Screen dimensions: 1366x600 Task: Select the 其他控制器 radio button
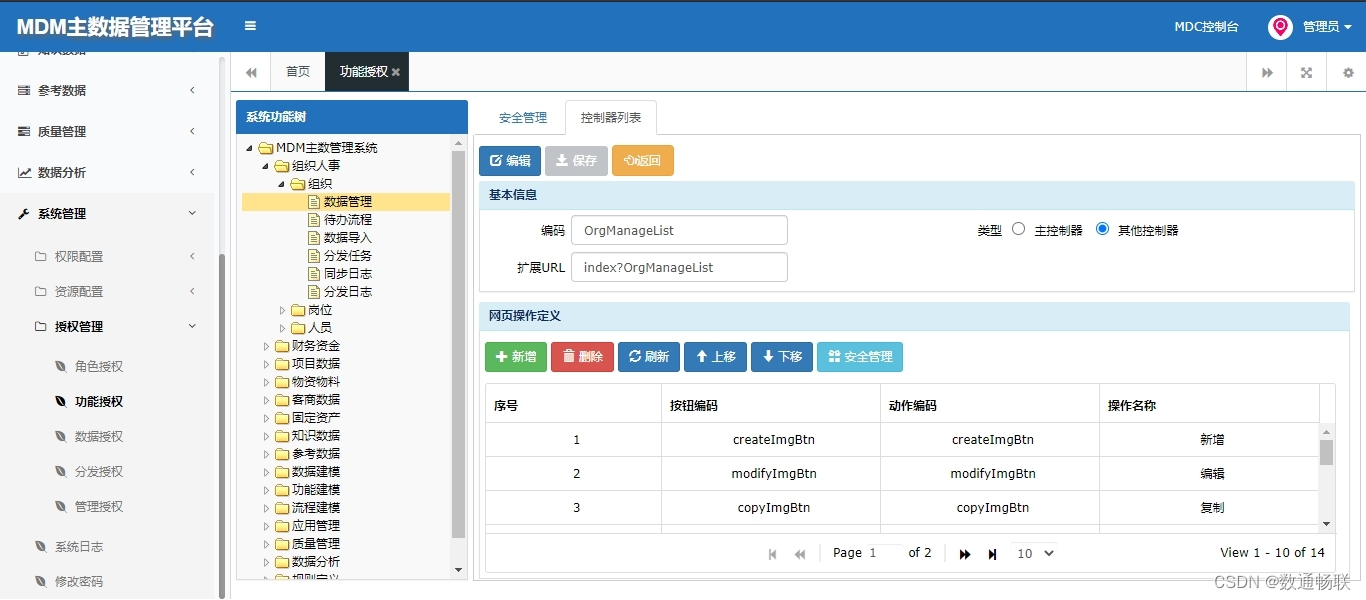coord(1103,229)
